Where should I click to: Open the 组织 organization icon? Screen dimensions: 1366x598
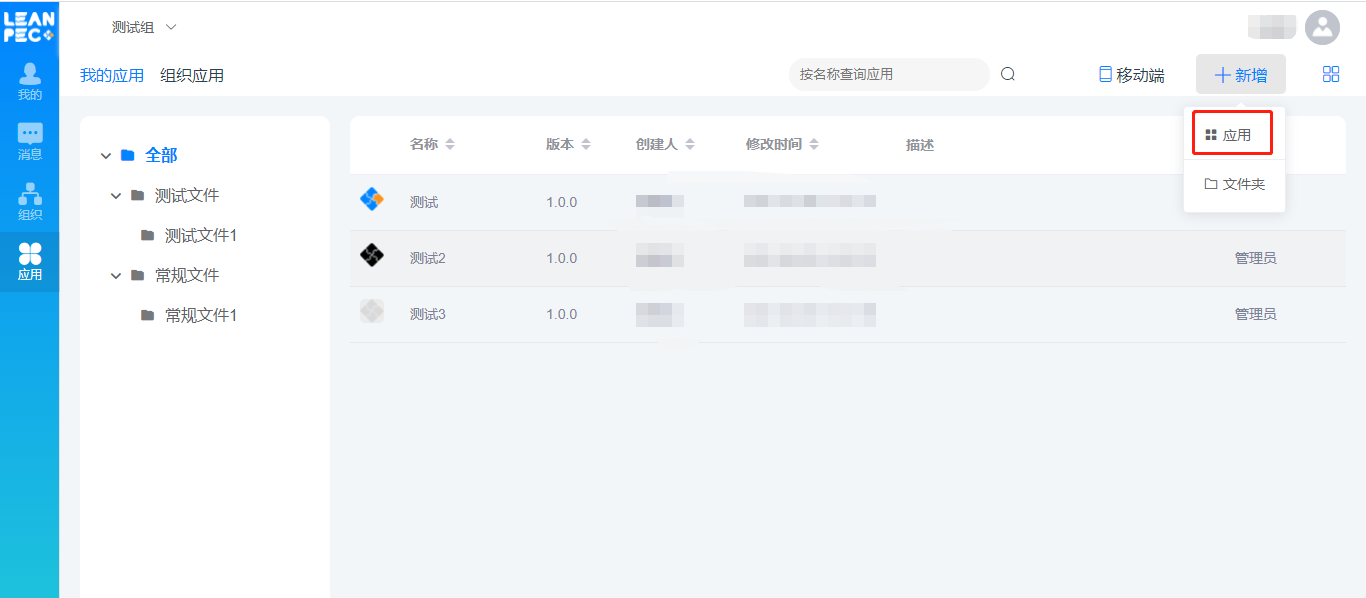[x=30, y=201]
